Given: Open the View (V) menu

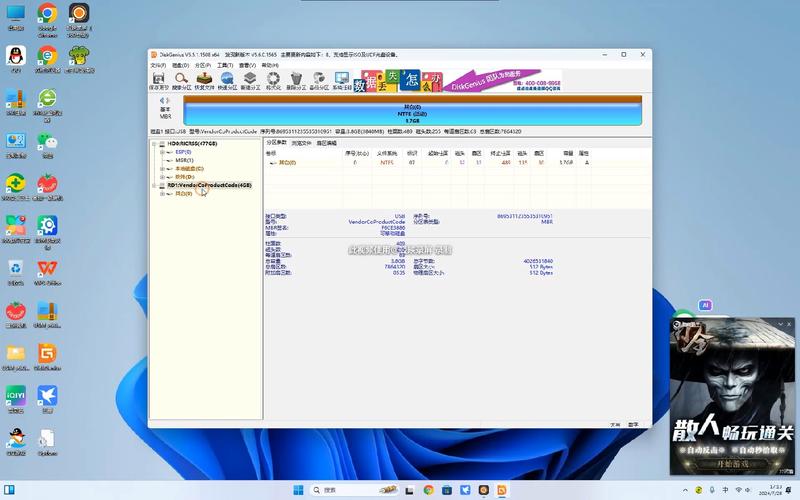Looking at the screenshot, I should coord(247,65).
